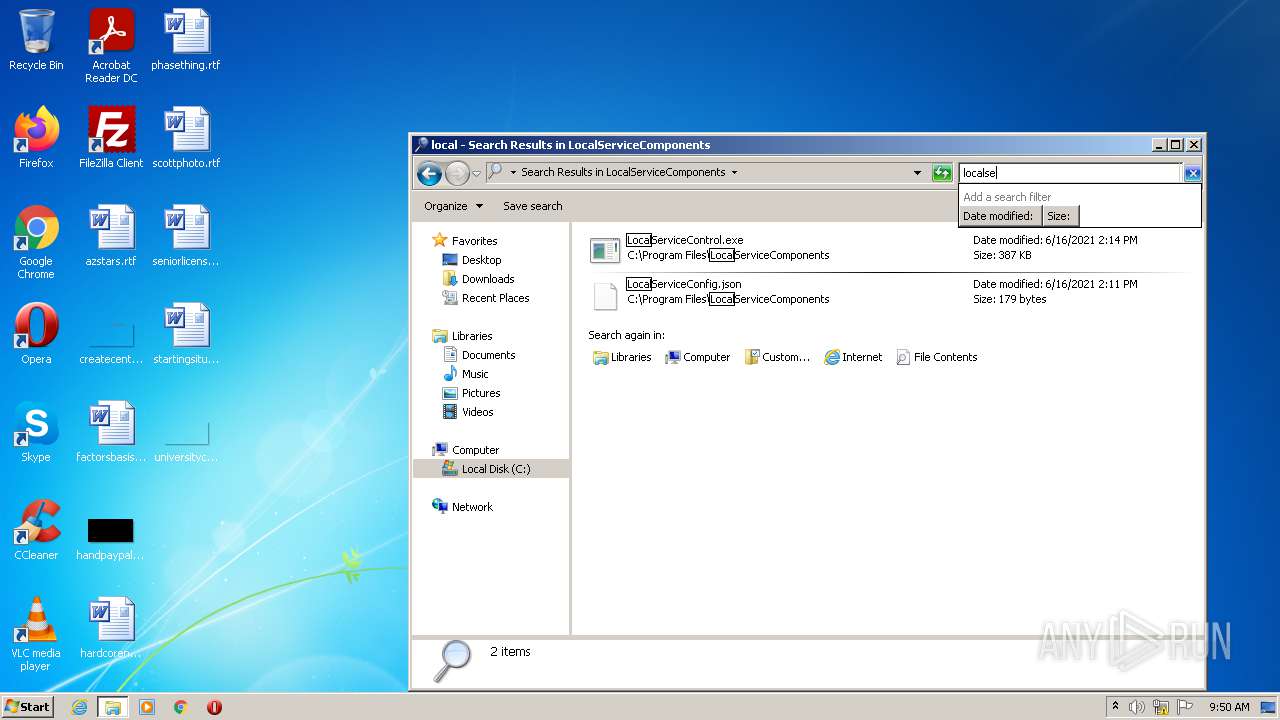Select CCleaner desktop shortcut

[x=36, y=530]
